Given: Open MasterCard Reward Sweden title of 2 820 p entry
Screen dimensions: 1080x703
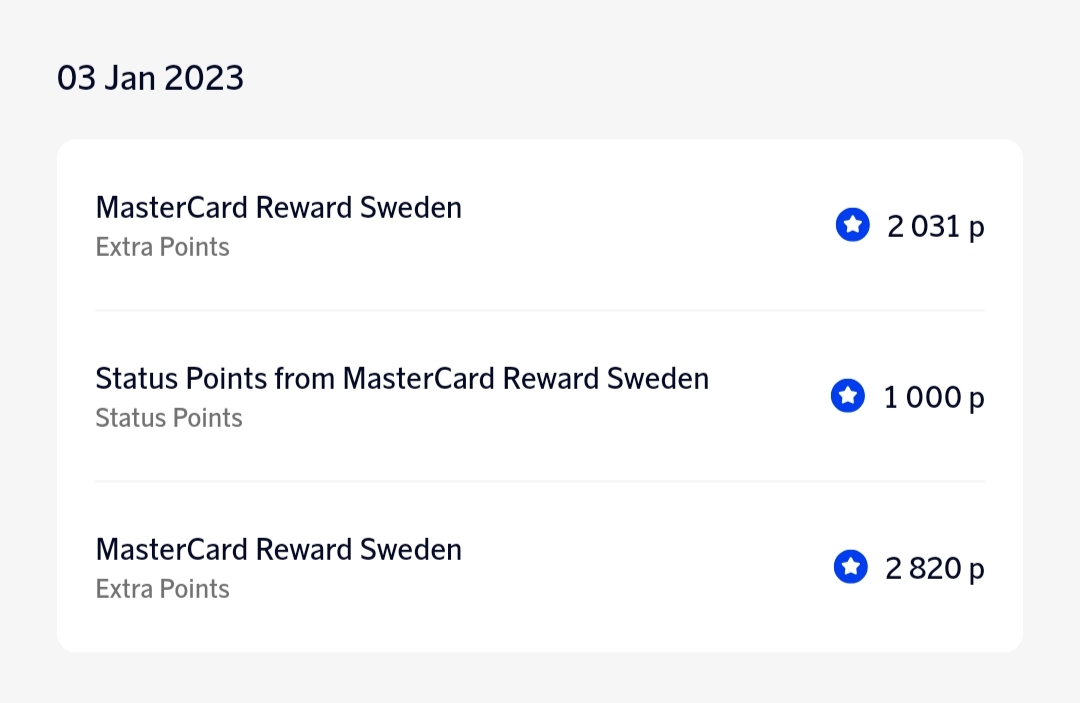Looking at the screenshot, I should tap(278, 550).
